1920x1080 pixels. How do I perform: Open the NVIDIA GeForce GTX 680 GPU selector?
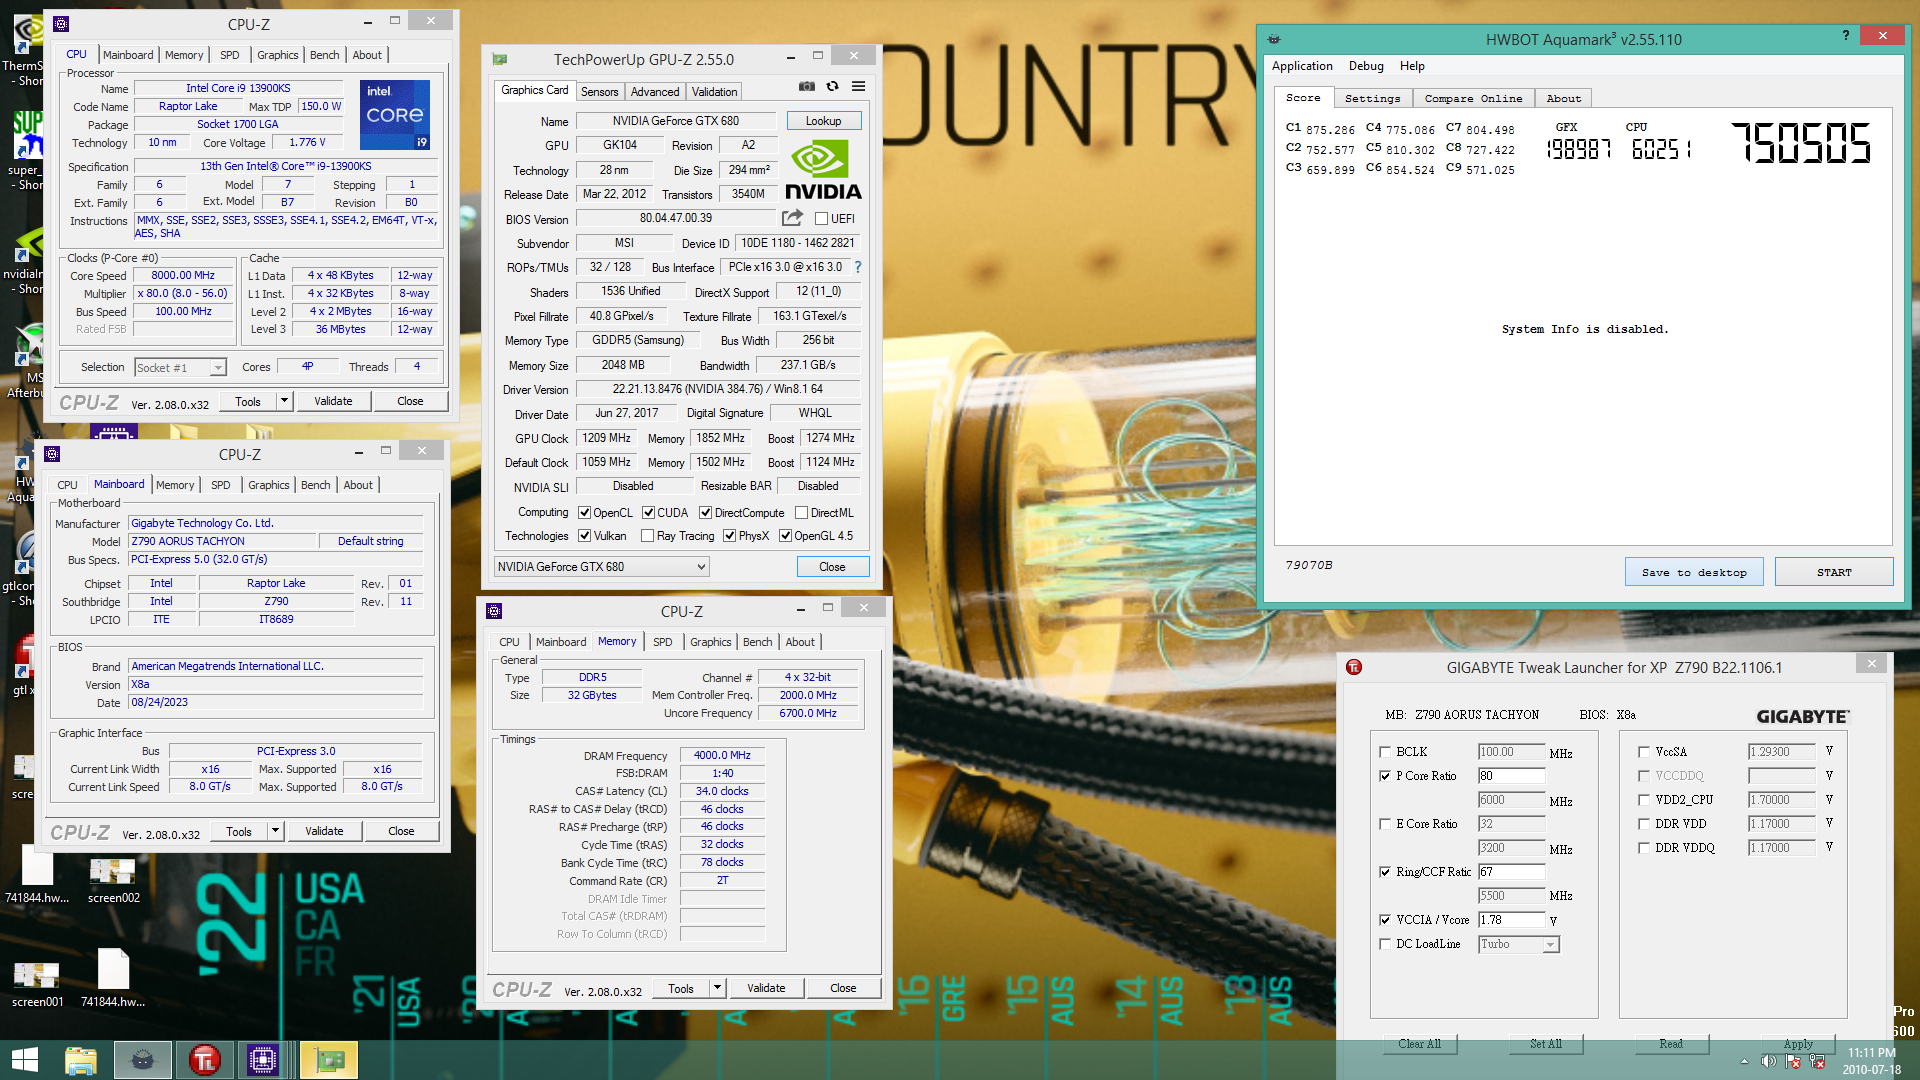601,567
